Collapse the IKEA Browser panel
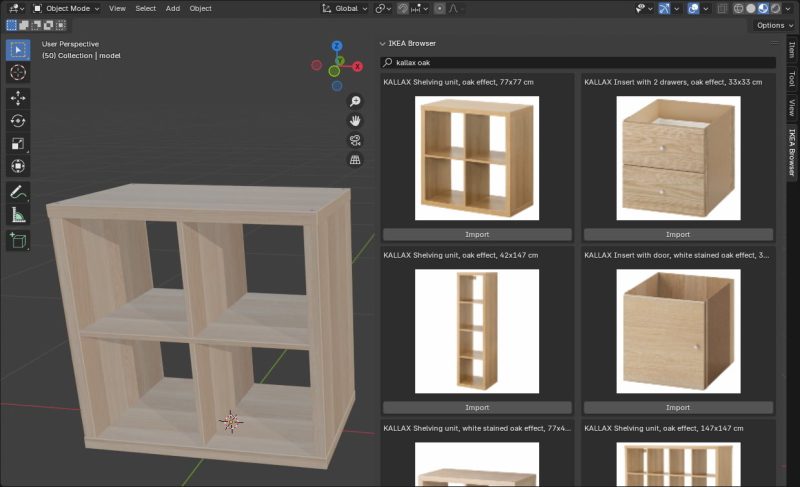Screen dimensions: 800x487 pyautogui.click(x=383, y=44)
